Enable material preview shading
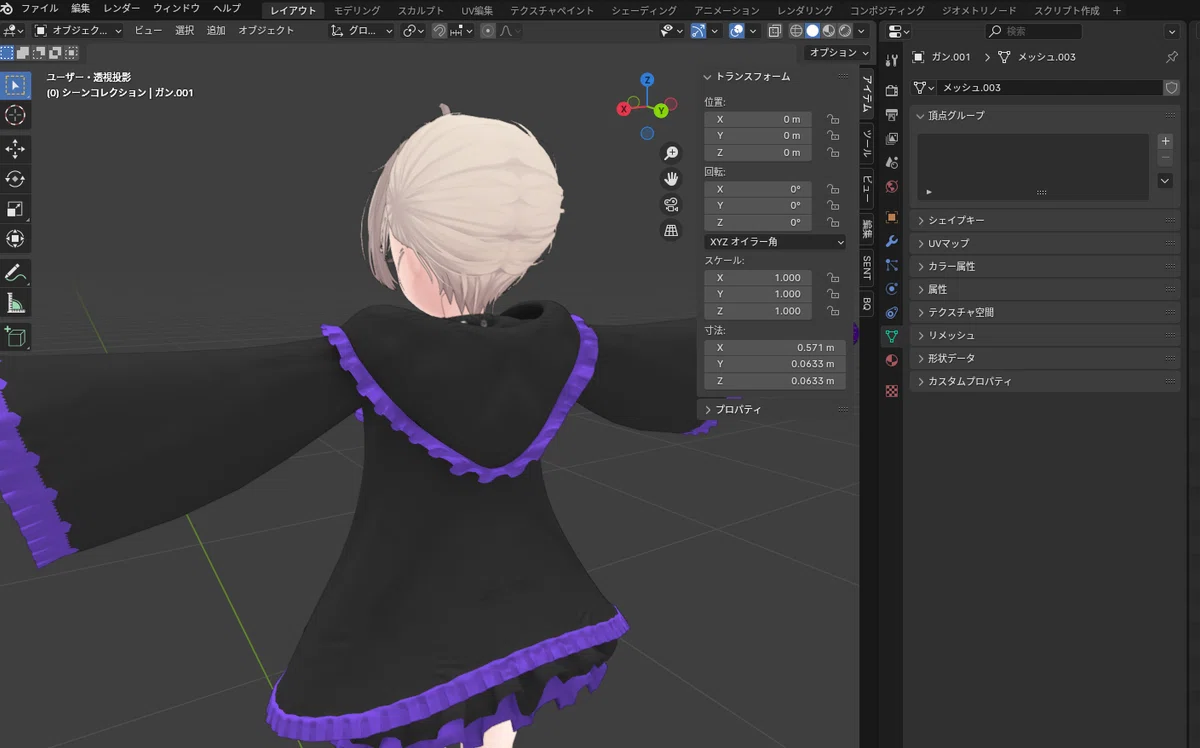Viewport: 1200px width, 748px height. (829, 31)
